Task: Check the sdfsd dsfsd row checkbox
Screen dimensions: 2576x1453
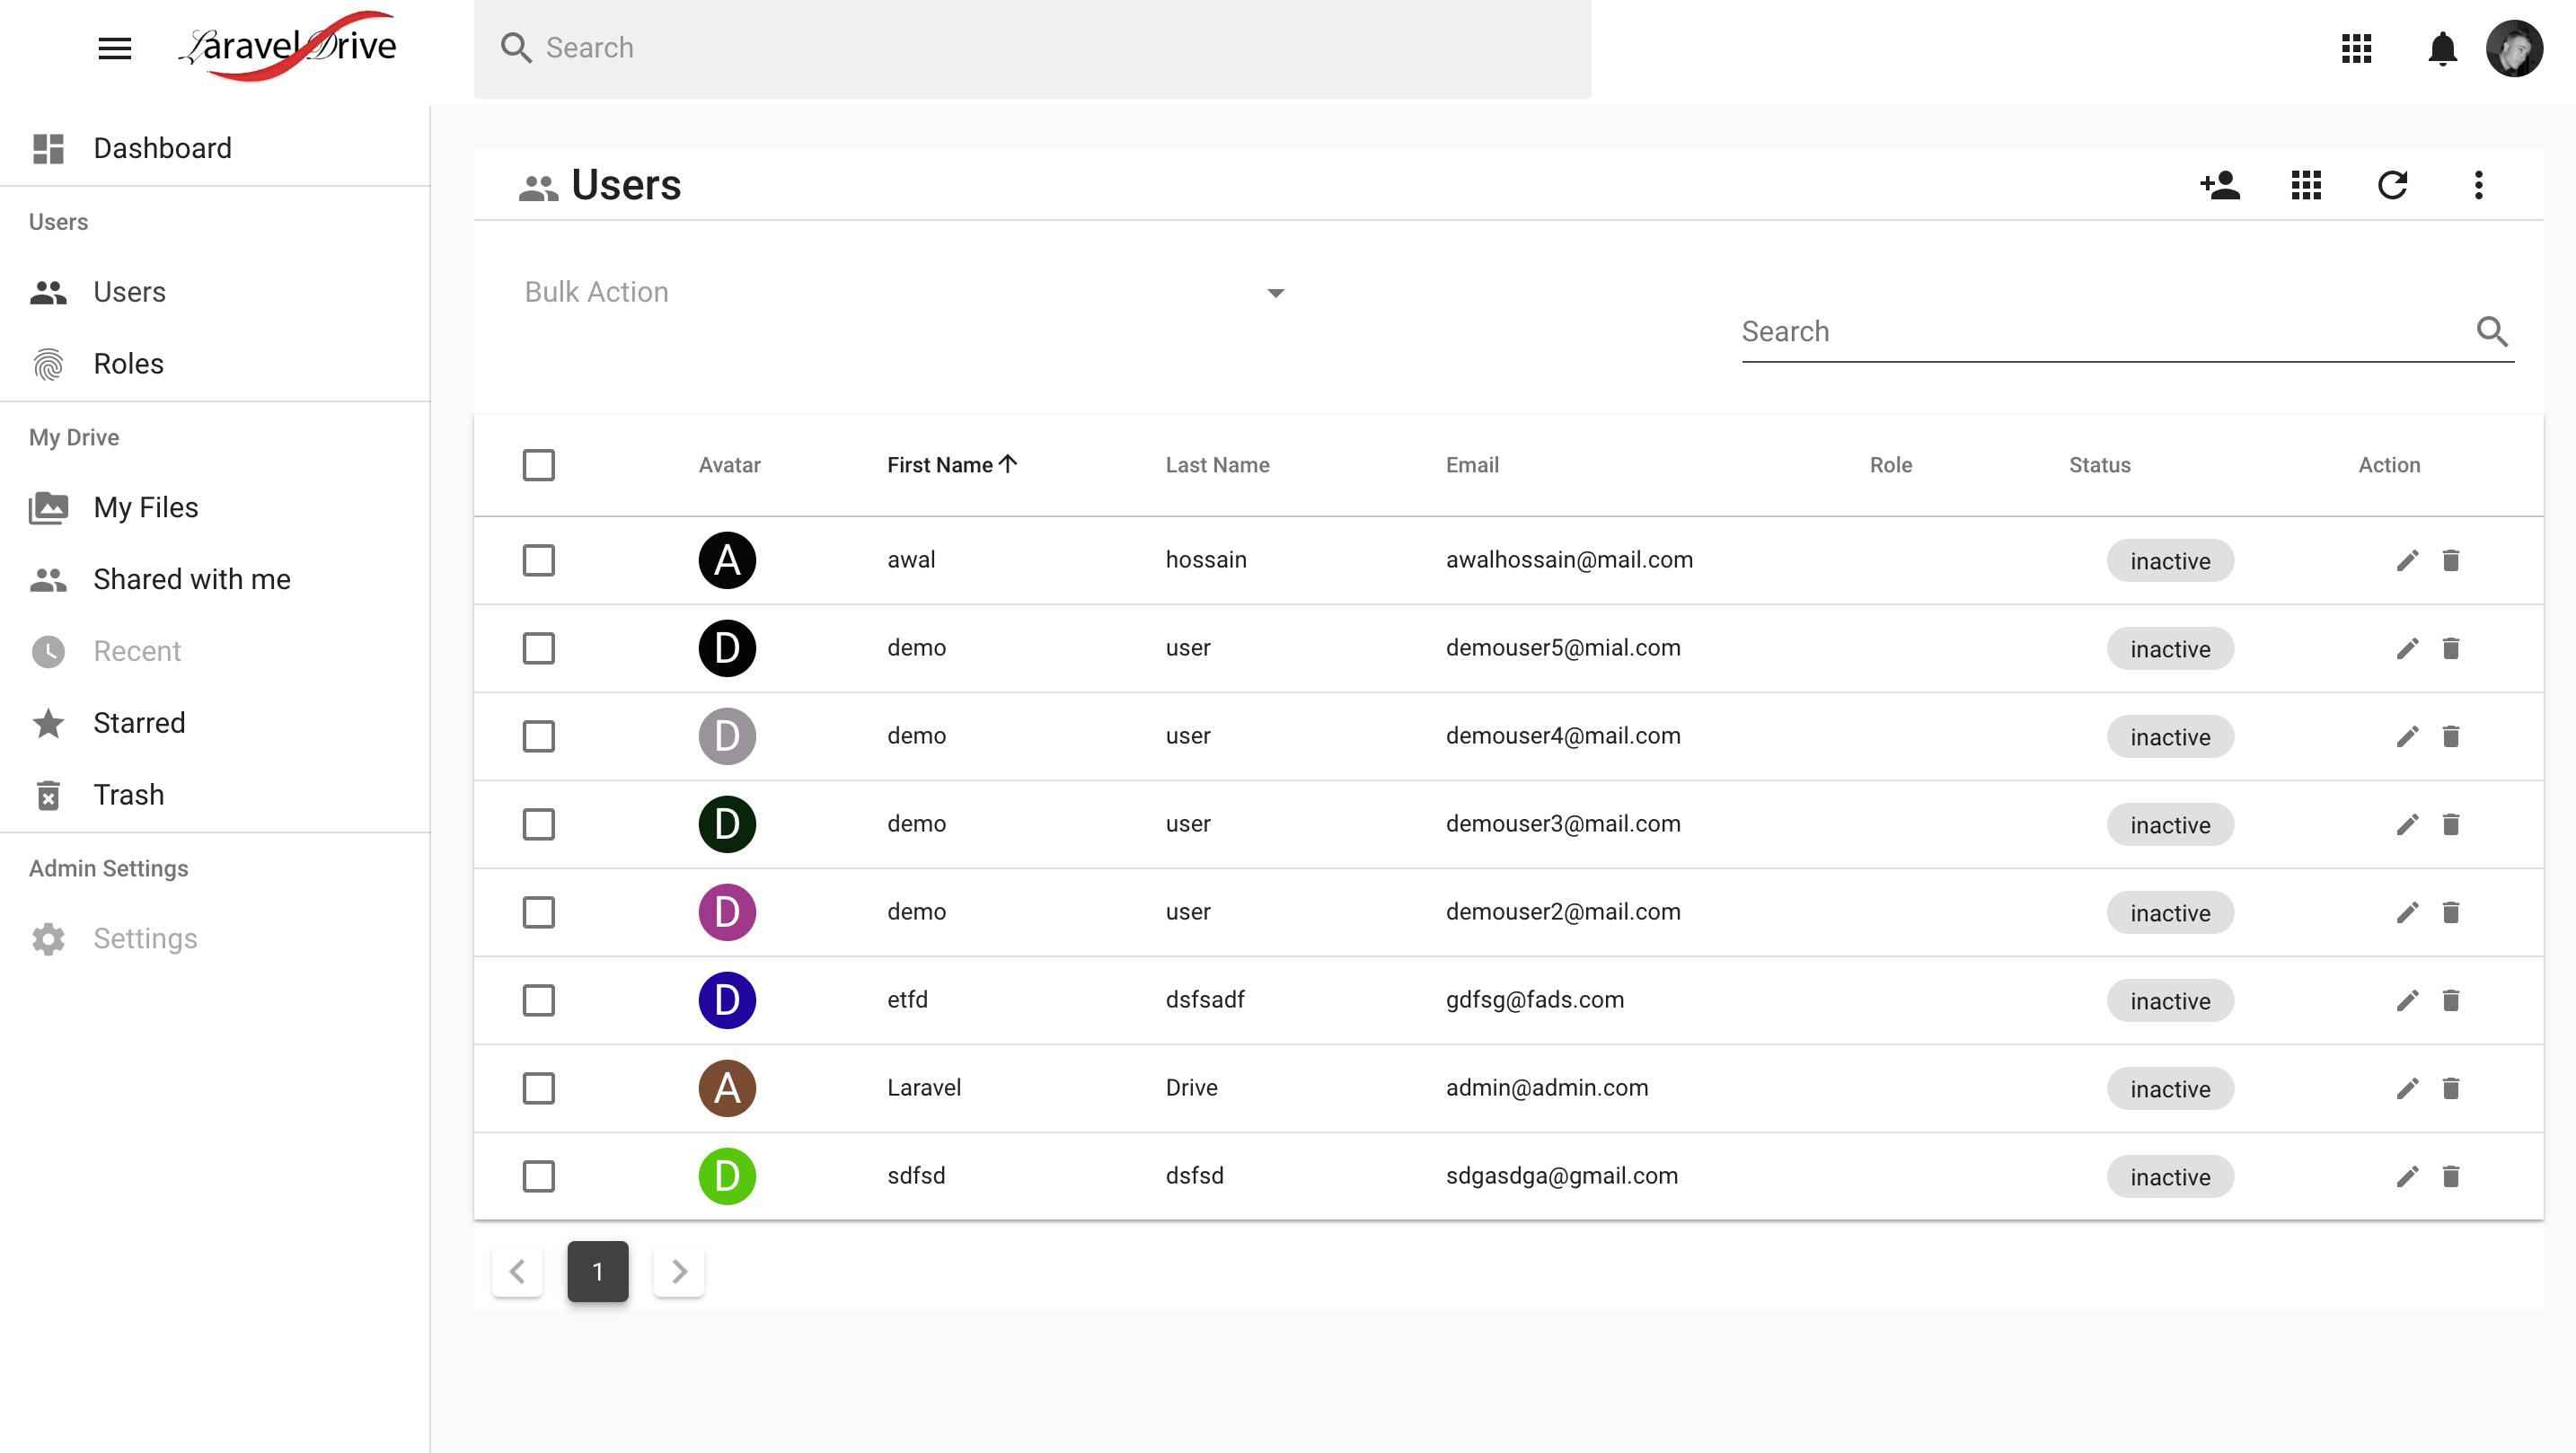Action: tap(538, 1176)
